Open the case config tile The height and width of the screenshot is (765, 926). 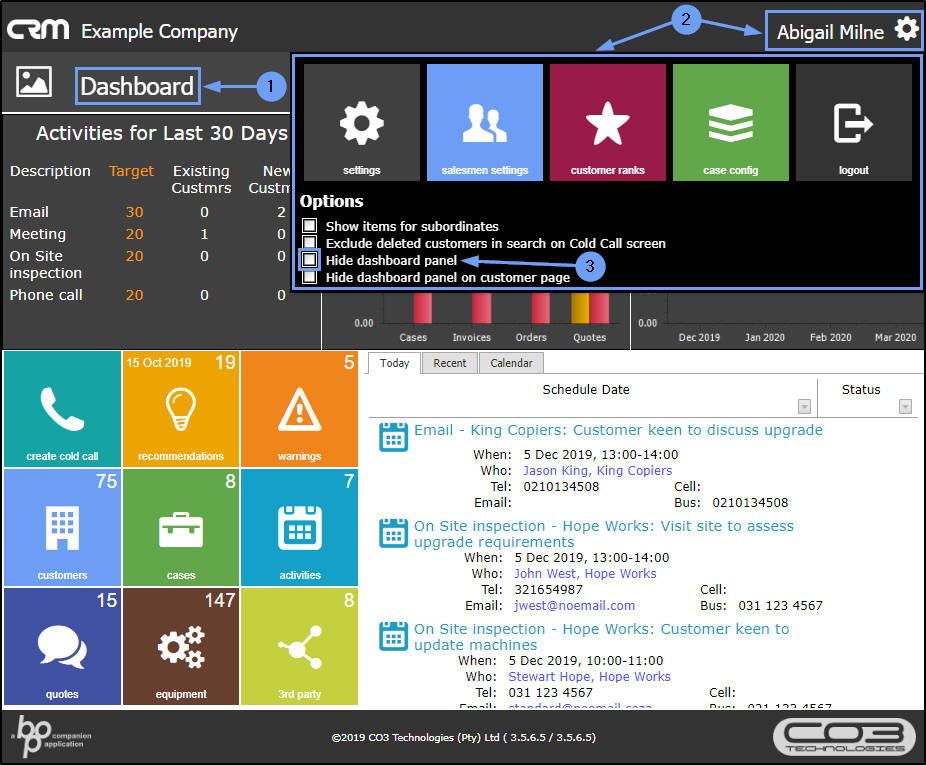pos(731,122)
